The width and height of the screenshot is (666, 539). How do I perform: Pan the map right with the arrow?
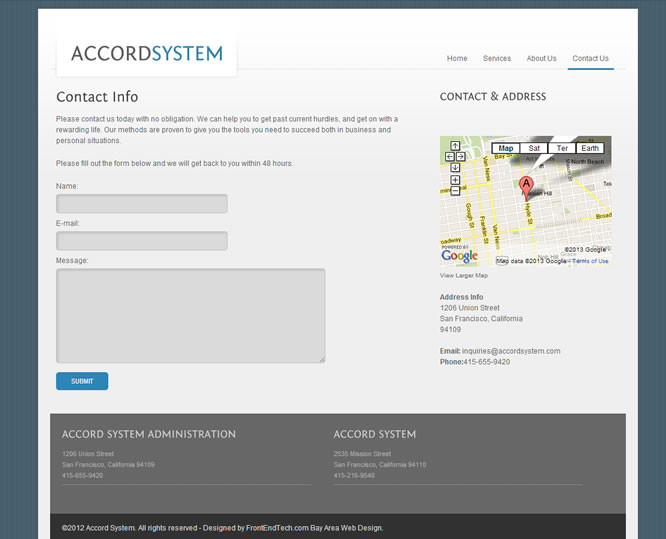click(461, 157)
